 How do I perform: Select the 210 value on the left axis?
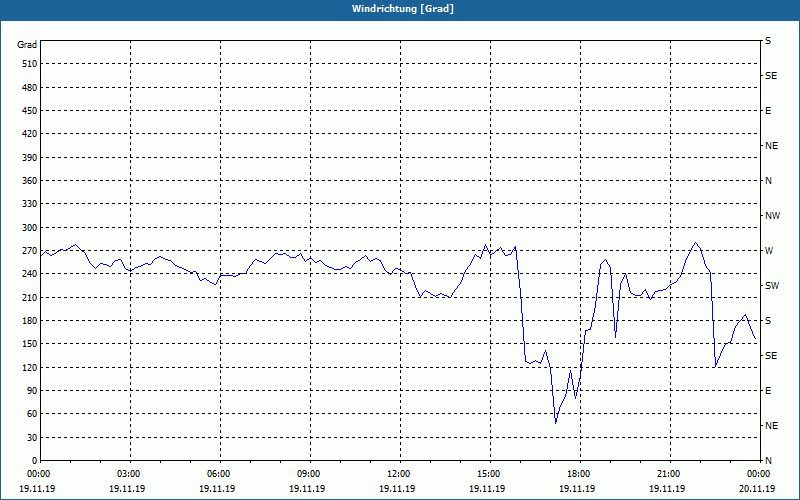[30, 297]
